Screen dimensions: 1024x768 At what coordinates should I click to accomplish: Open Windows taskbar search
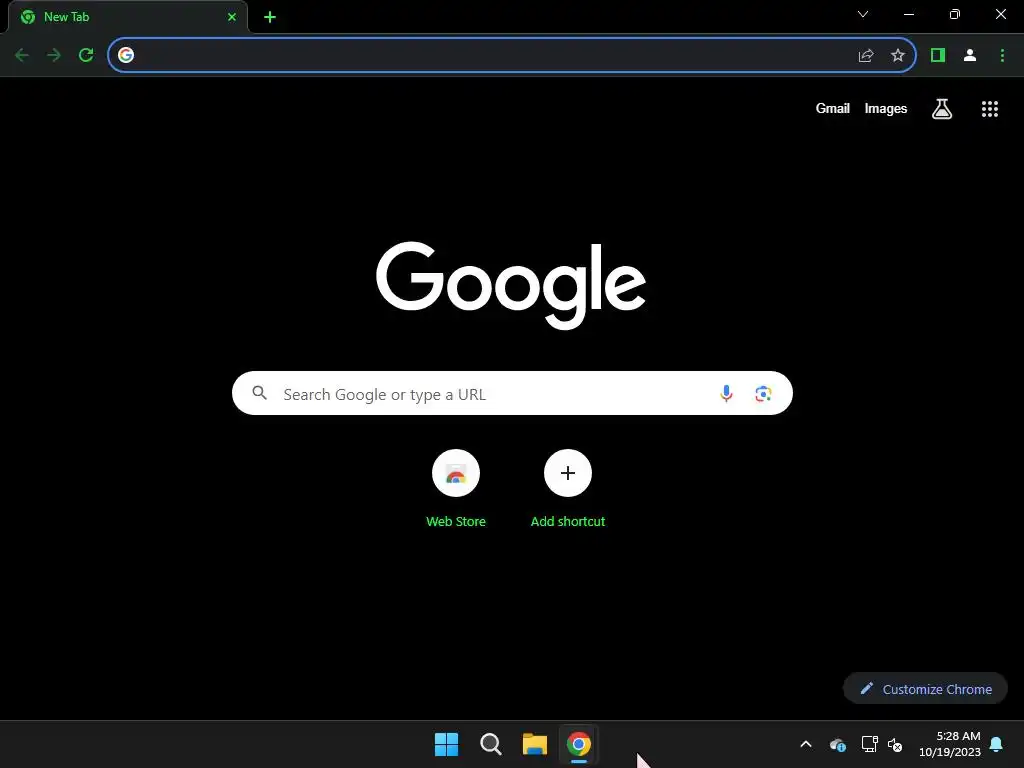[x=490, y=744]
